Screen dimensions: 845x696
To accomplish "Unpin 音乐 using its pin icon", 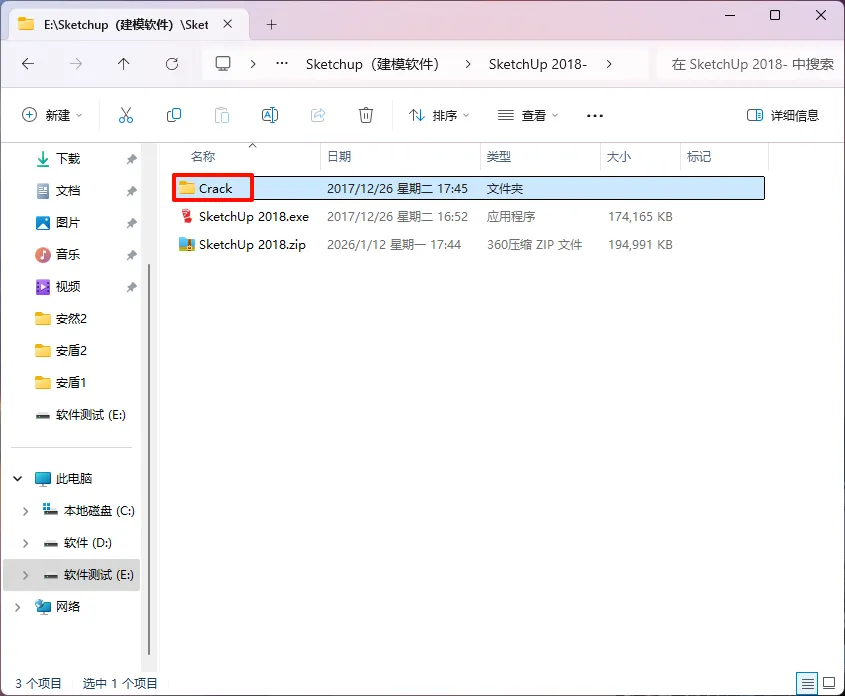I will pyautogui.click(x=131, y=255).
